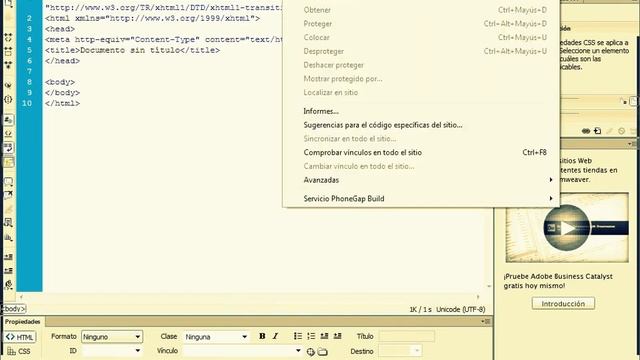Click the Attach Style Sheet link icon
This screenshot has height=360, width=640.
coord(586,131)
